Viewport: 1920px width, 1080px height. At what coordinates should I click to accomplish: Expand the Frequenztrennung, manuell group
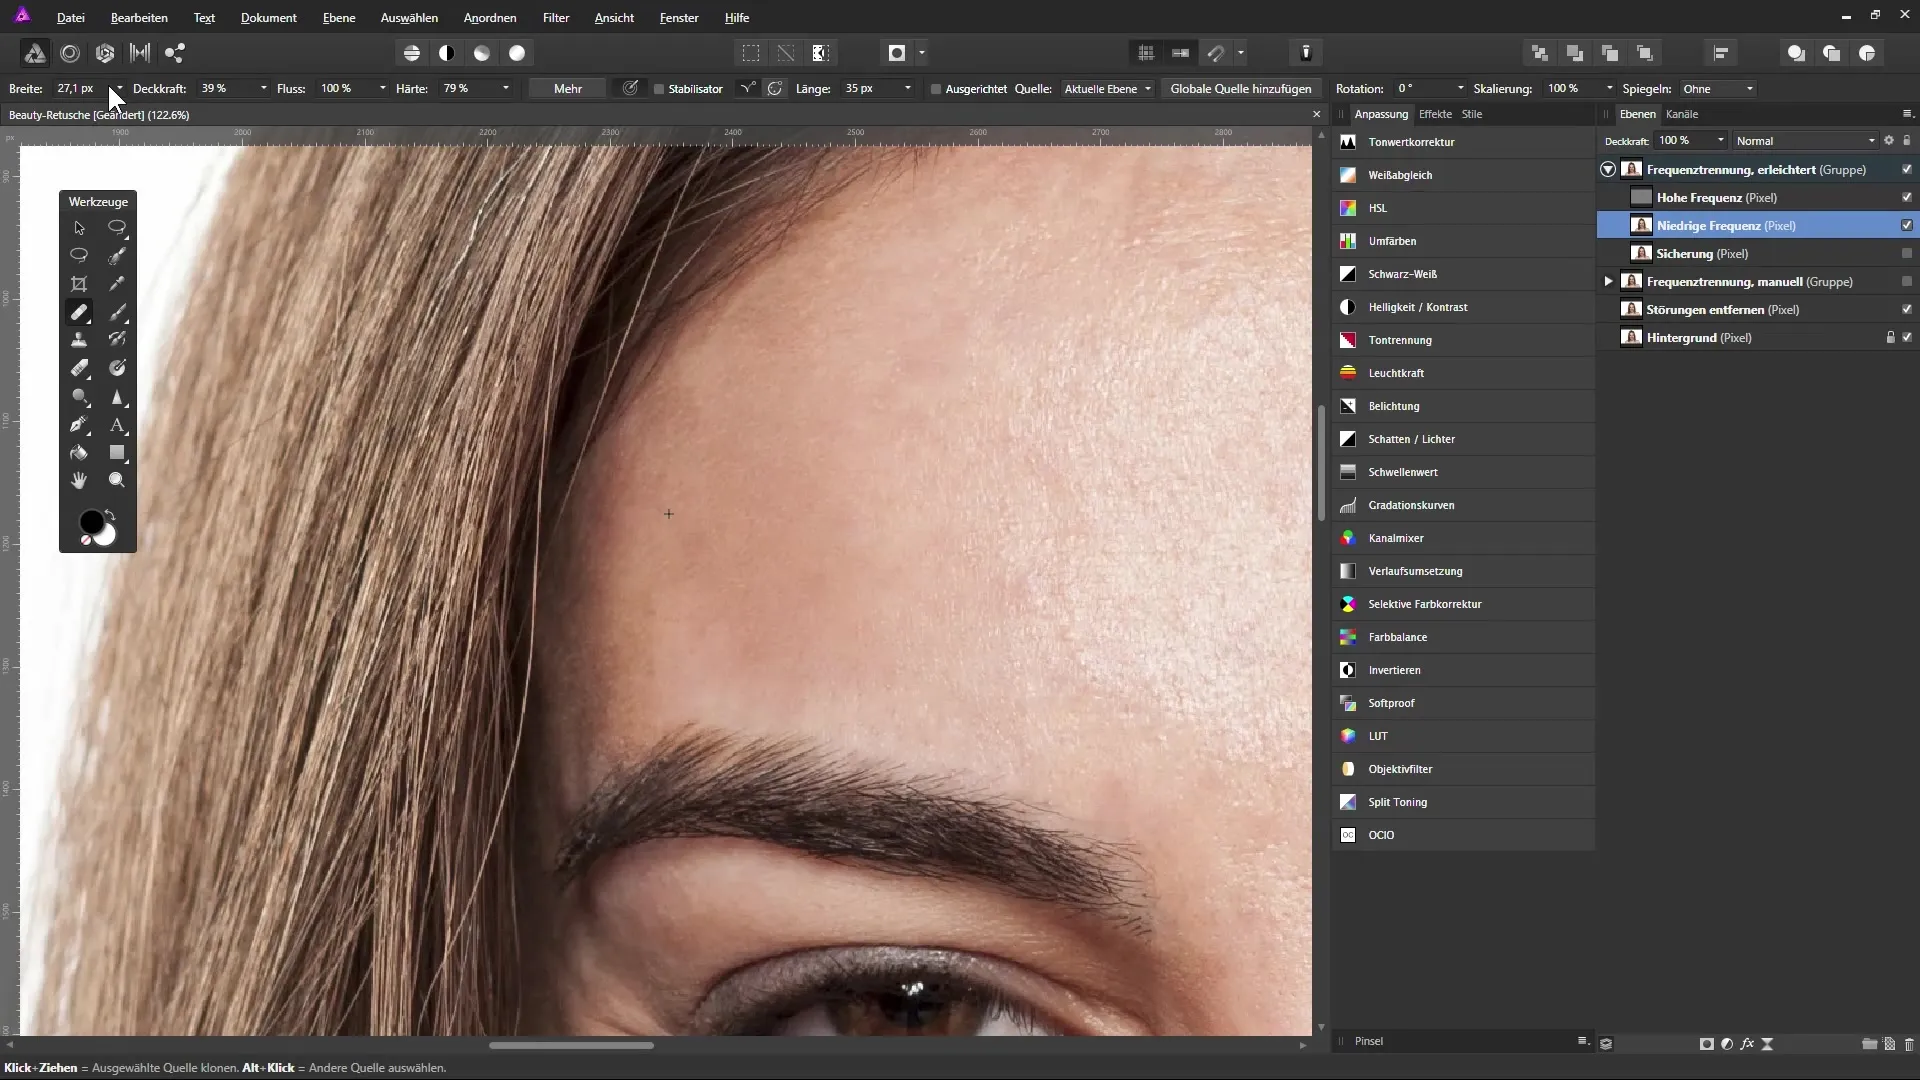click(1608, 282)
